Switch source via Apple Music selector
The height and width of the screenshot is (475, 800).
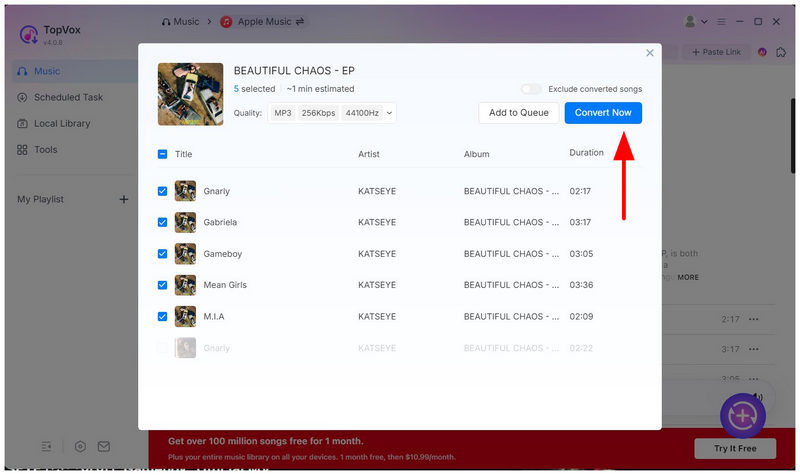point(262,22)
